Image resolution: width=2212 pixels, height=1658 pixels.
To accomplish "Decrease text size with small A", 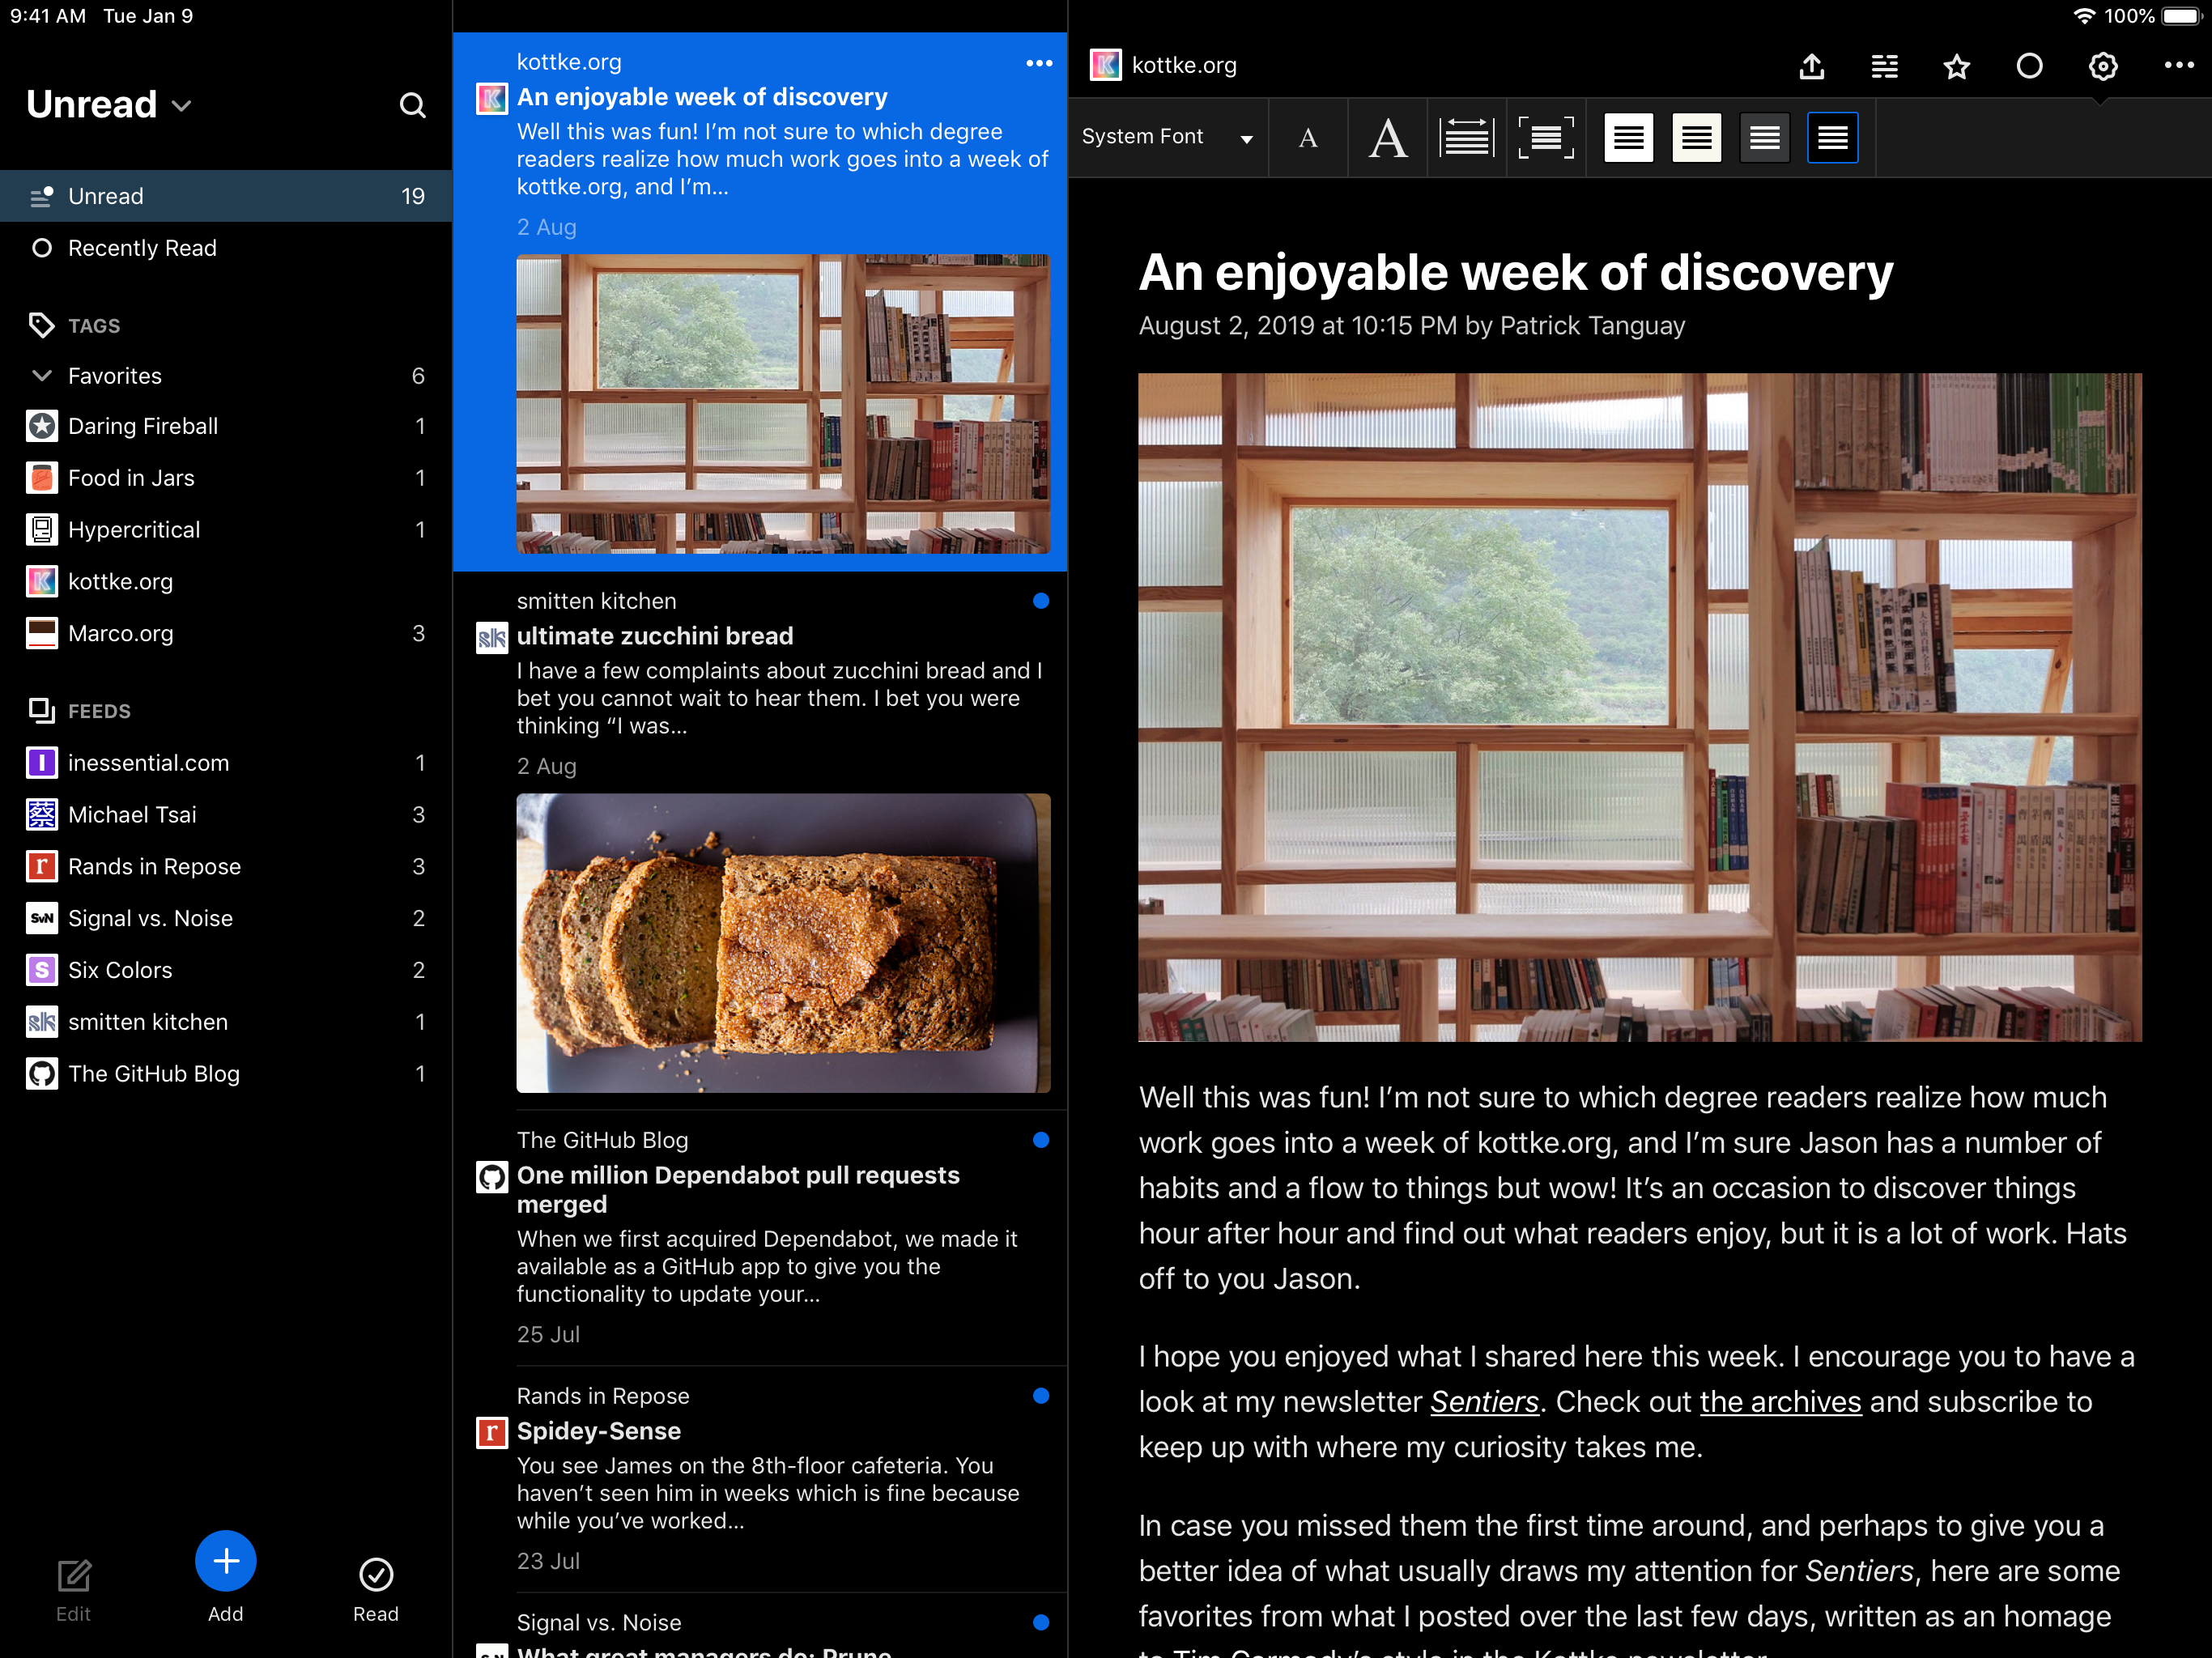I will 1307,138.
